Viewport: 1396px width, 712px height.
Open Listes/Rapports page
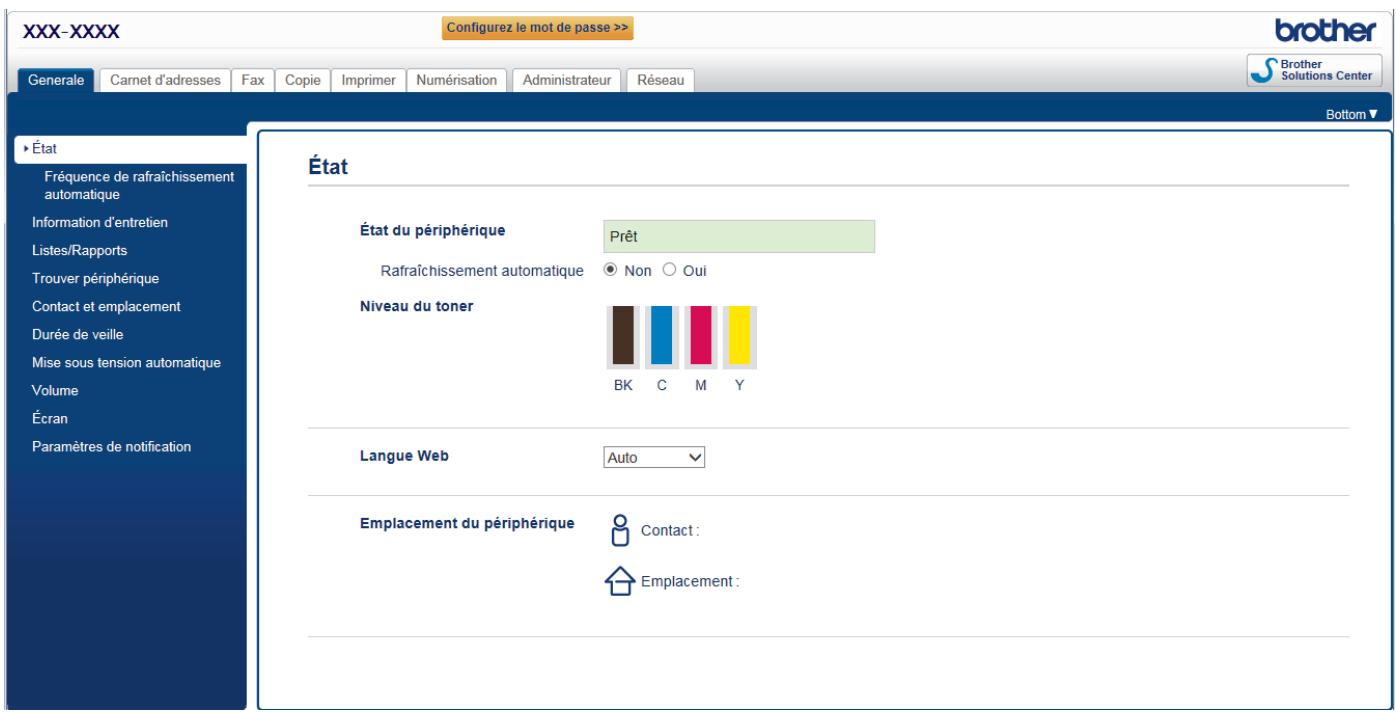click(79, 250)
